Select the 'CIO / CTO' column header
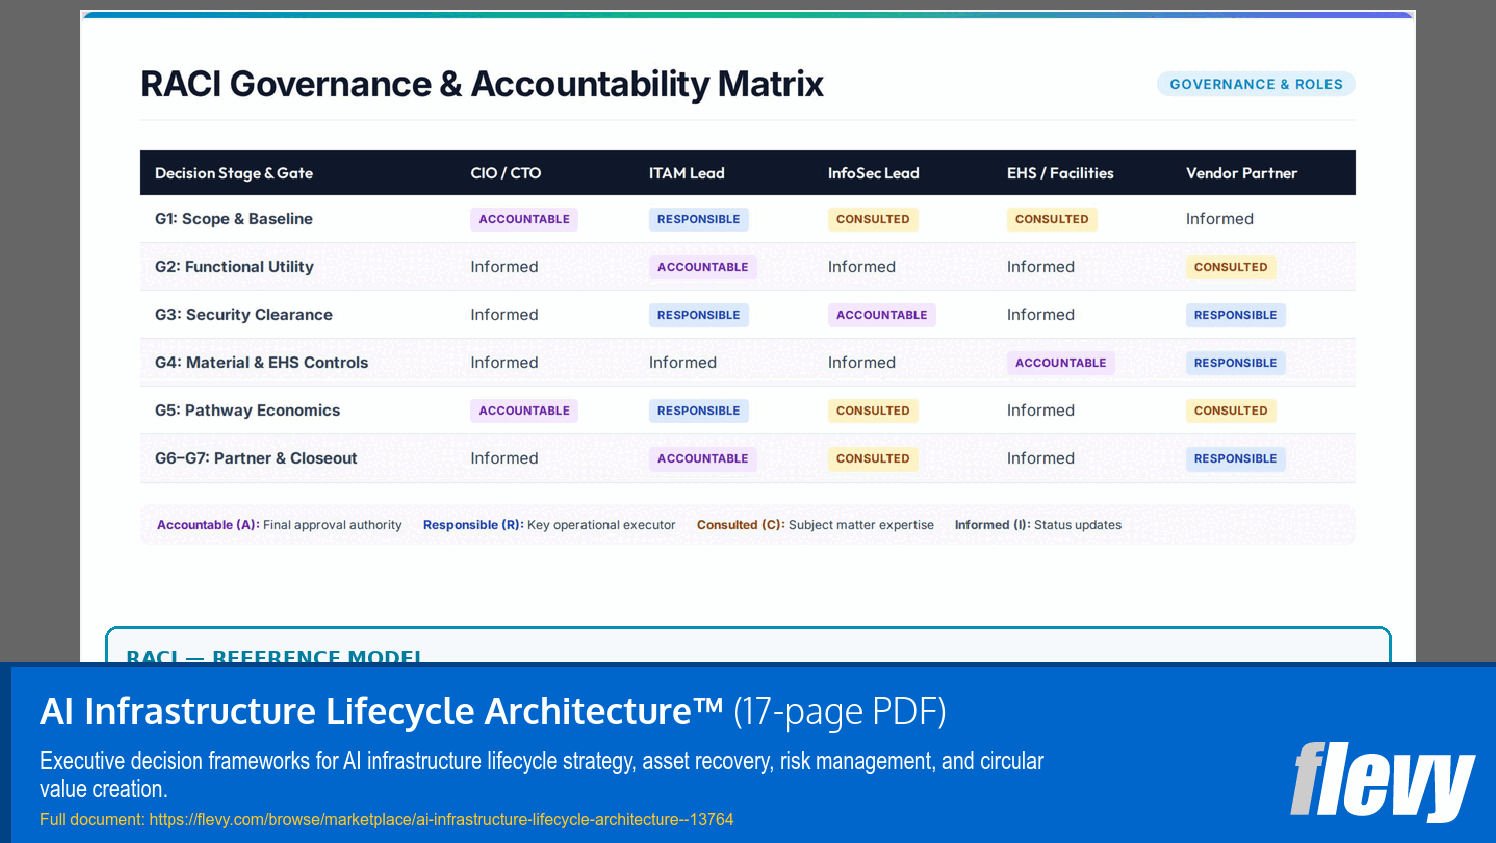Image resolution: width=1496 pixels, height=843 pixels. 506,173
